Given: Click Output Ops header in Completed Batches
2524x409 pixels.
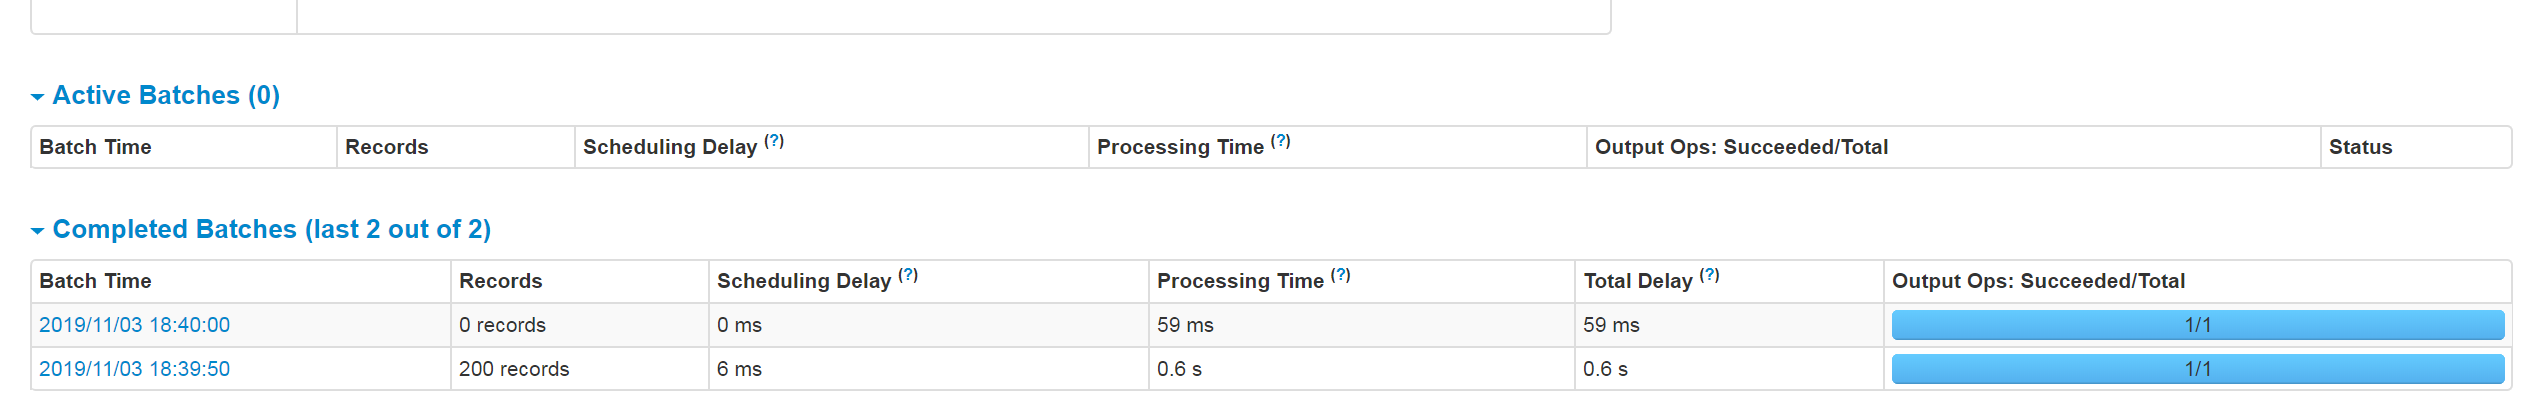Looking at the screenshot, I should point(2038,281).
